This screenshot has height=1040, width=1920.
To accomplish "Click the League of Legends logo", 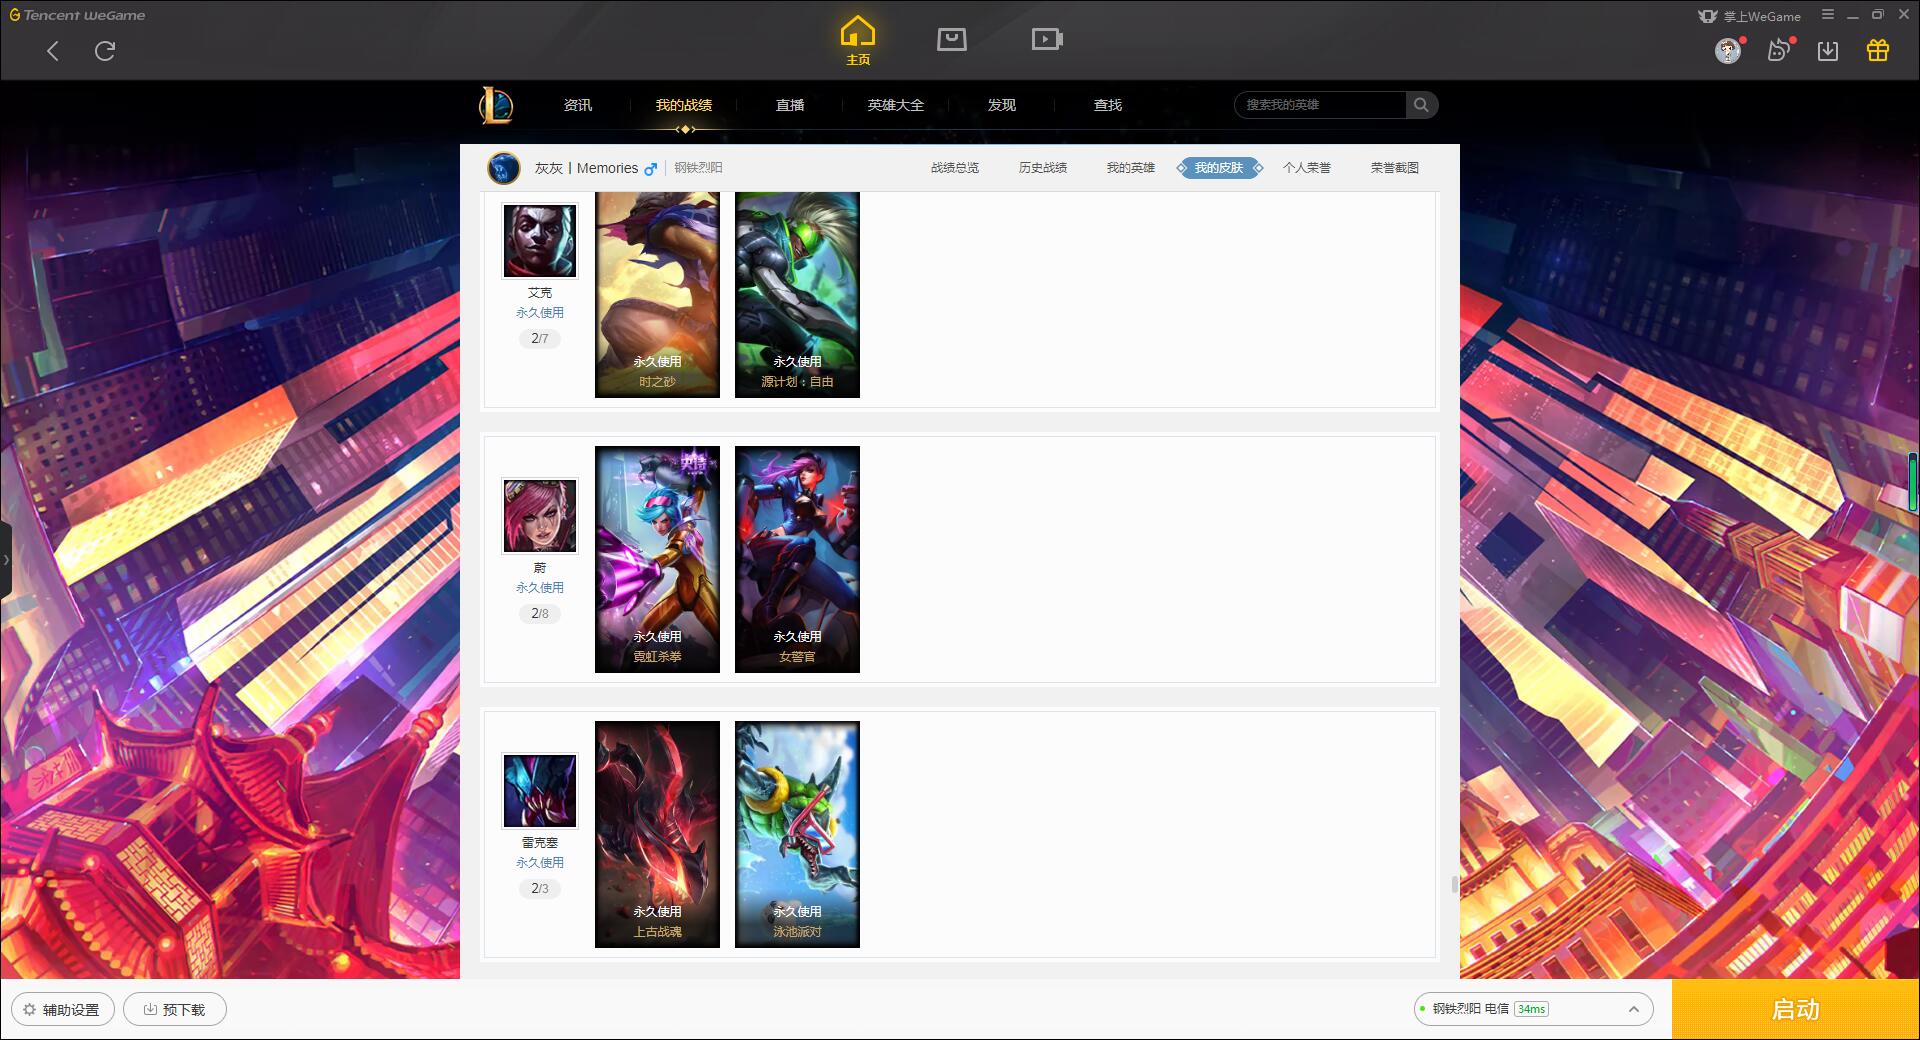I will 496,105.
